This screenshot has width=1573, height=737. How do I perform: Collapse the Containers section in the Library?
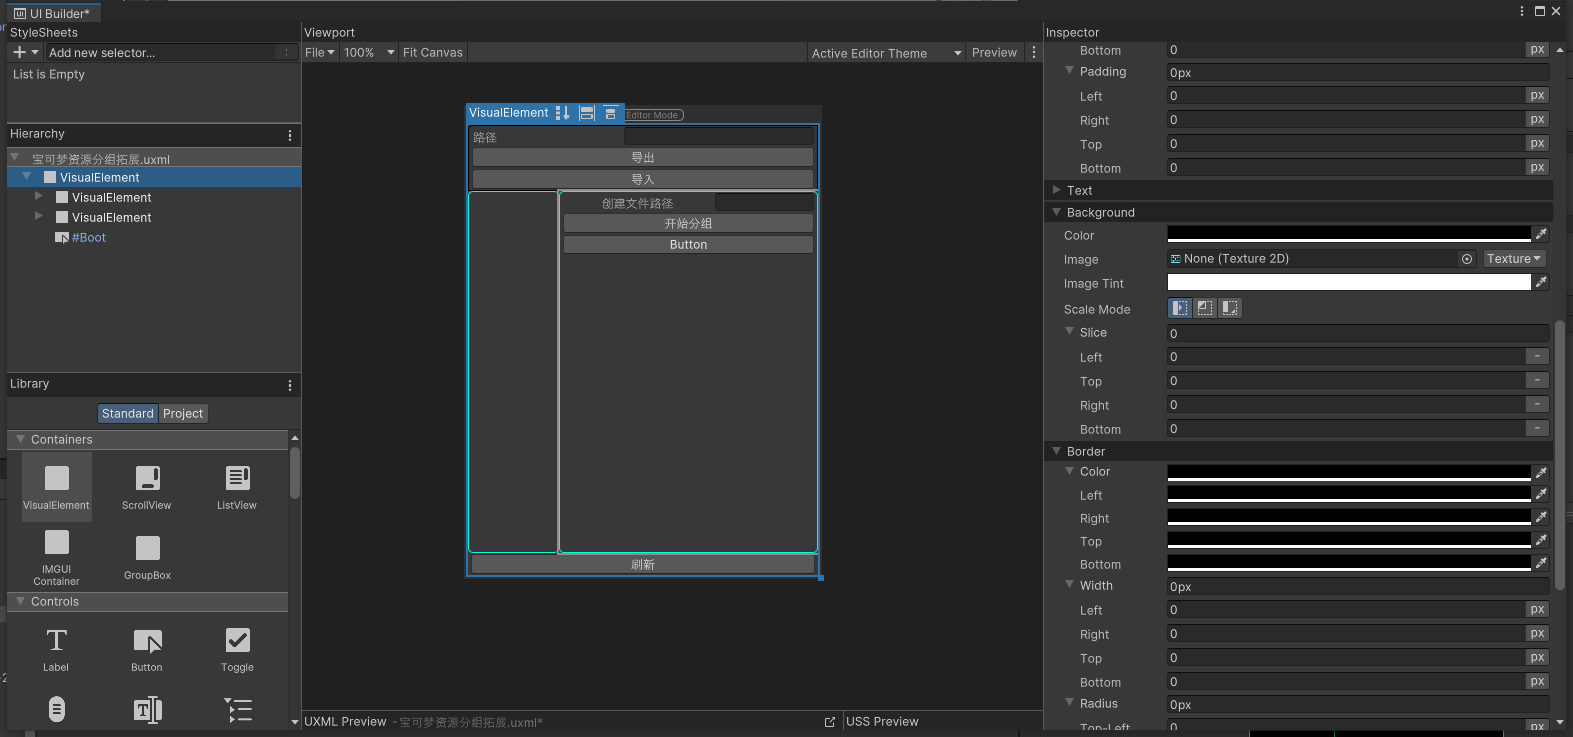tap(20, 439)
